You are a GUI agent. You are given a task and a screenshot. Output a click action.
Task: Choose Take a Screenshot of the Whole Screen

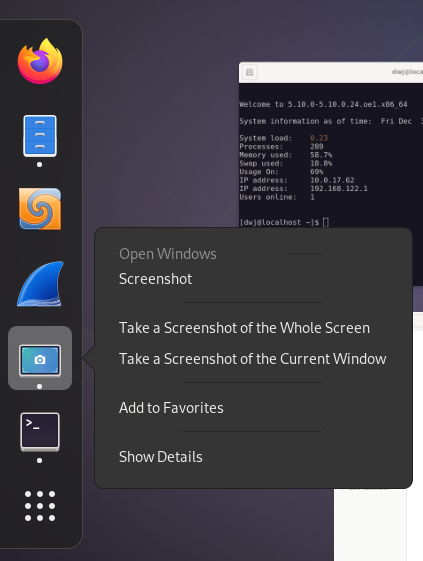(x=244, y=328)
